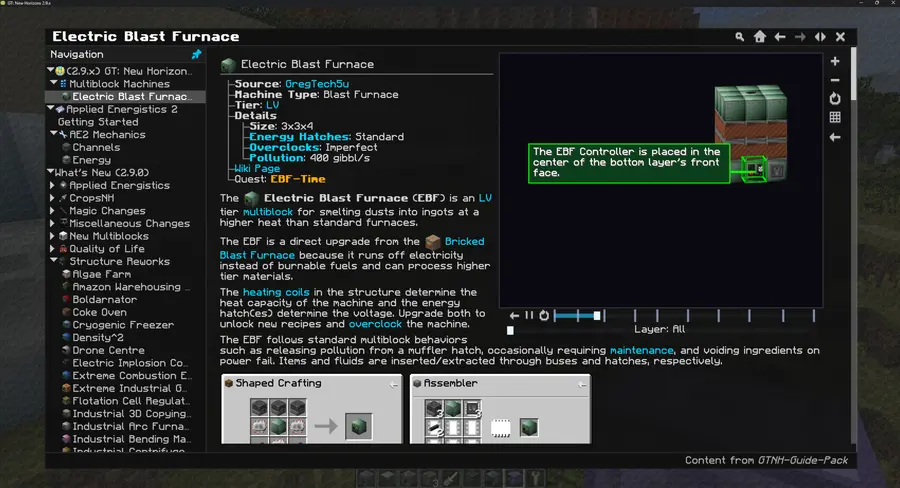This screenshot has width=900, height=488.
Task: Open the Electric Implosion Compressor entry
Action: [x=130, y=362]
